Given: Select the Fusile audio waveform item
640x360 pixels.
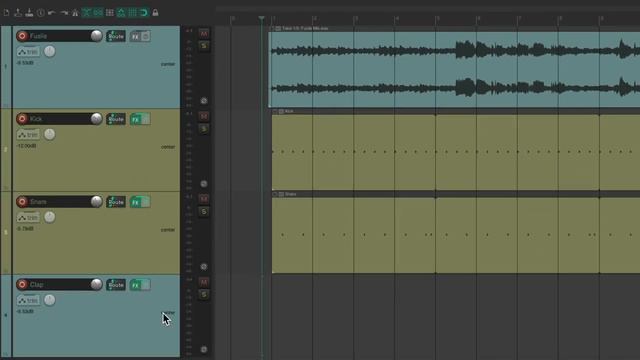Looking at the screenshot, I should (454, 69).
